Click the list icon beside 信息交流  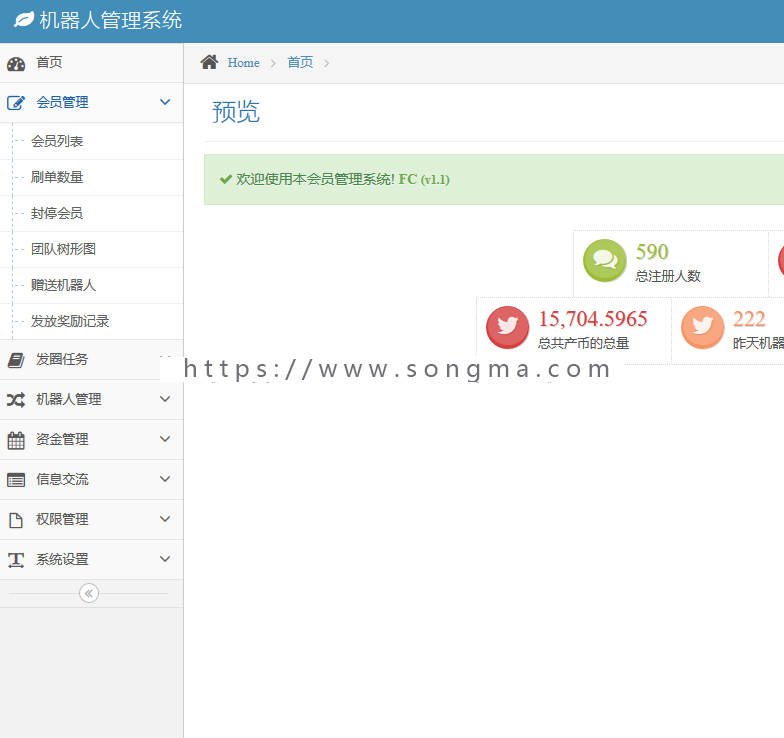point(16,480)
